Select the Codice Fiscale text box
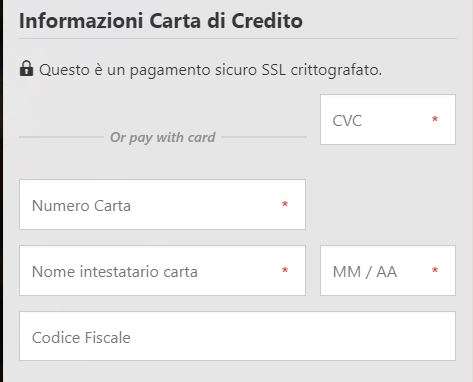This screenshot has width=473, height=382. pyautogui.click(x=237, y=336)
